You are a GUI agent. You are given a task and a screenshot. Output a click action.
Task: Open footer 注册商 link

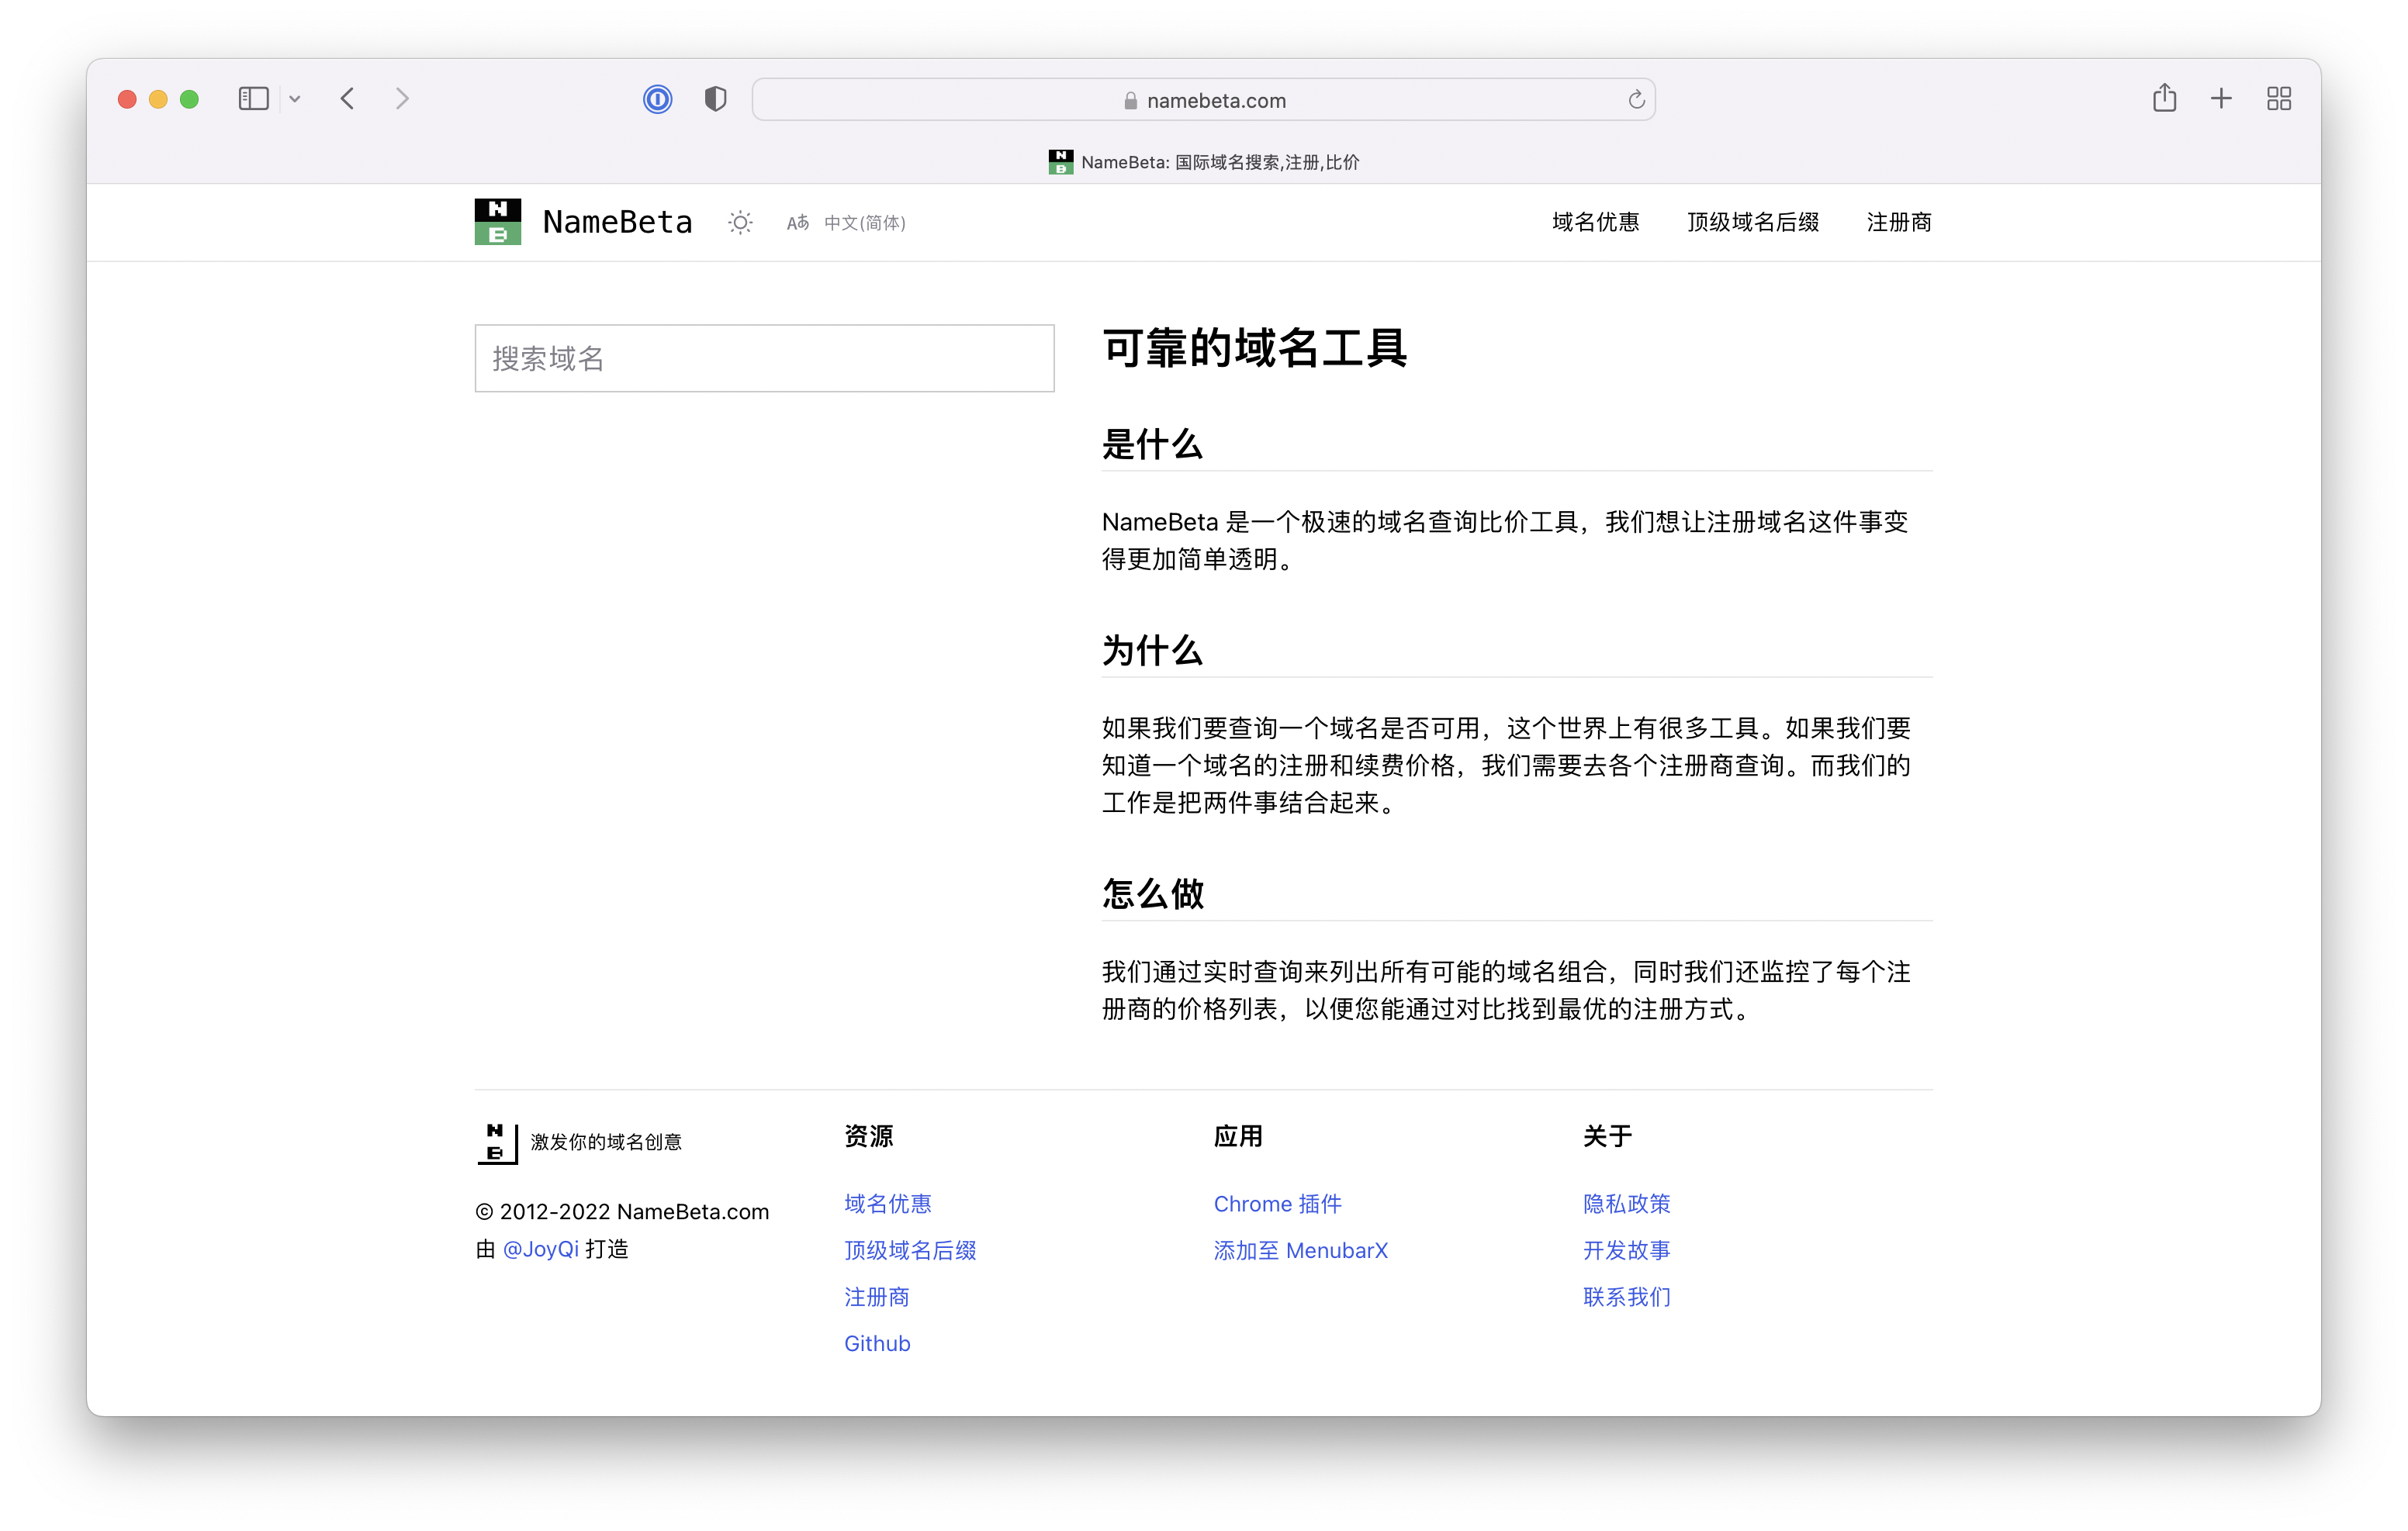[877, 1296]
